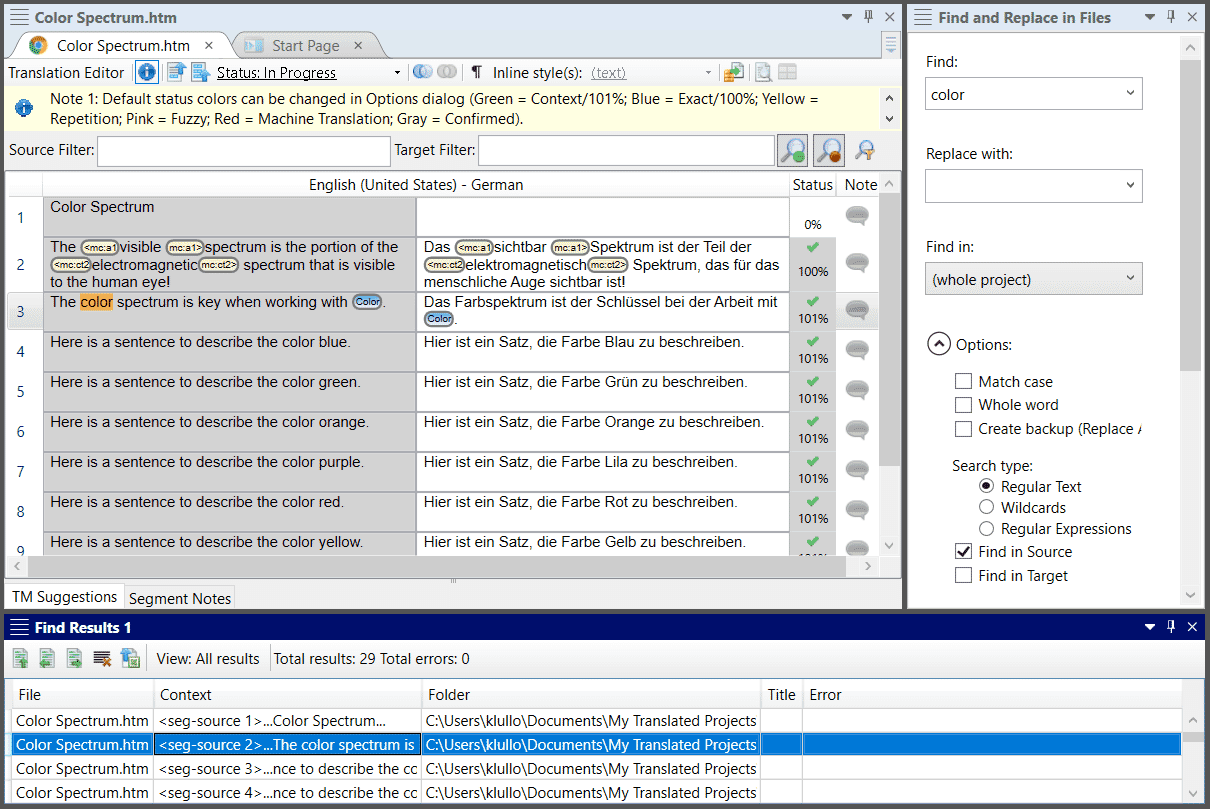This screenshot has width=1210, height=809.
Task: Click View: All results button
Action: click(x=208, y=659)
